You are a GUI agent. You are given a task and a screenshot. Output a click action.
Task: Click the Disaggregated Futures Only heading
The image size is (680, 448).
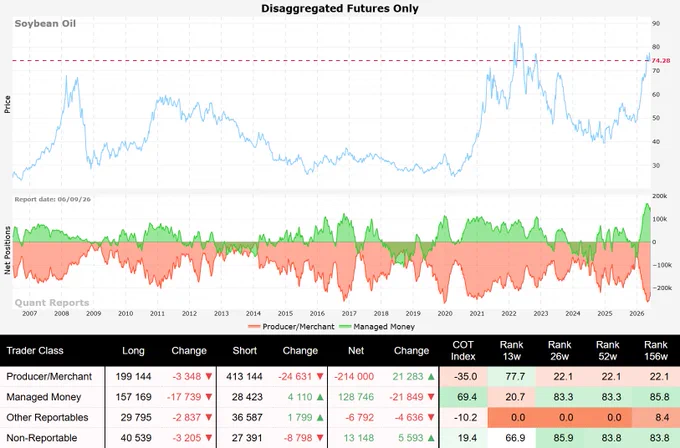tap(340, 8)
